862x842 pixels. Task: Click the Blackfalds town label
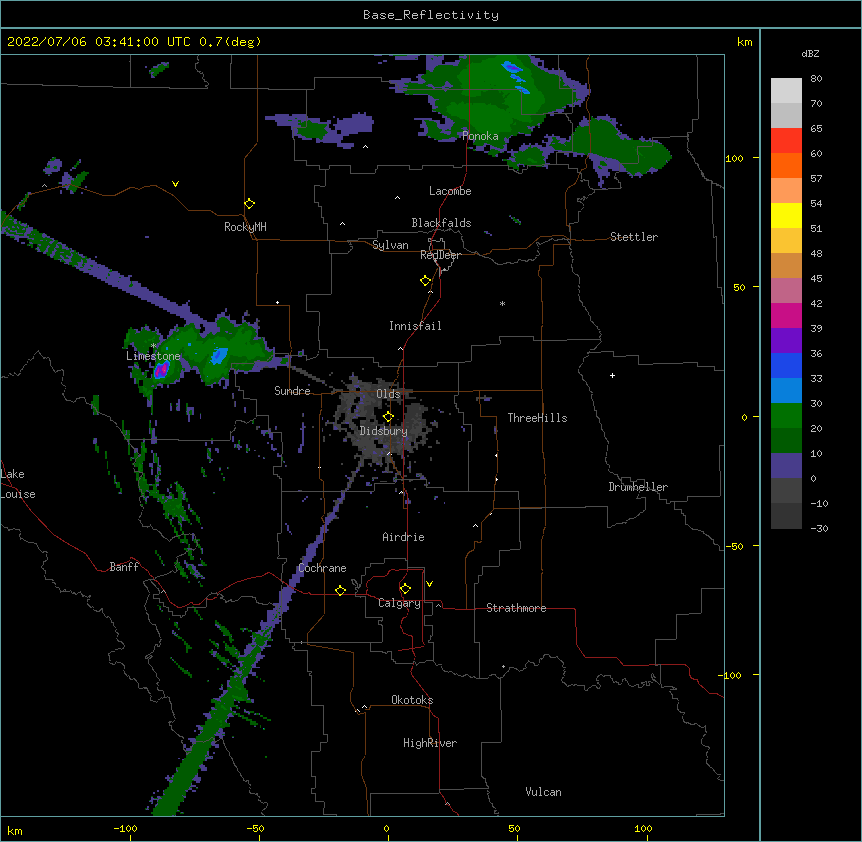[x=441, y=223]
